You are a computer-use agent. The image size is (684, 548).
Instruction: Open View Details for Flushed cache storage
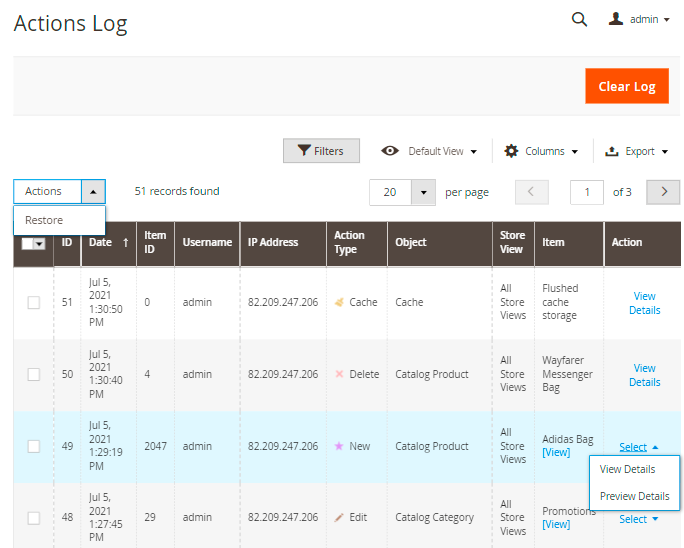click(x=644, y=302)
